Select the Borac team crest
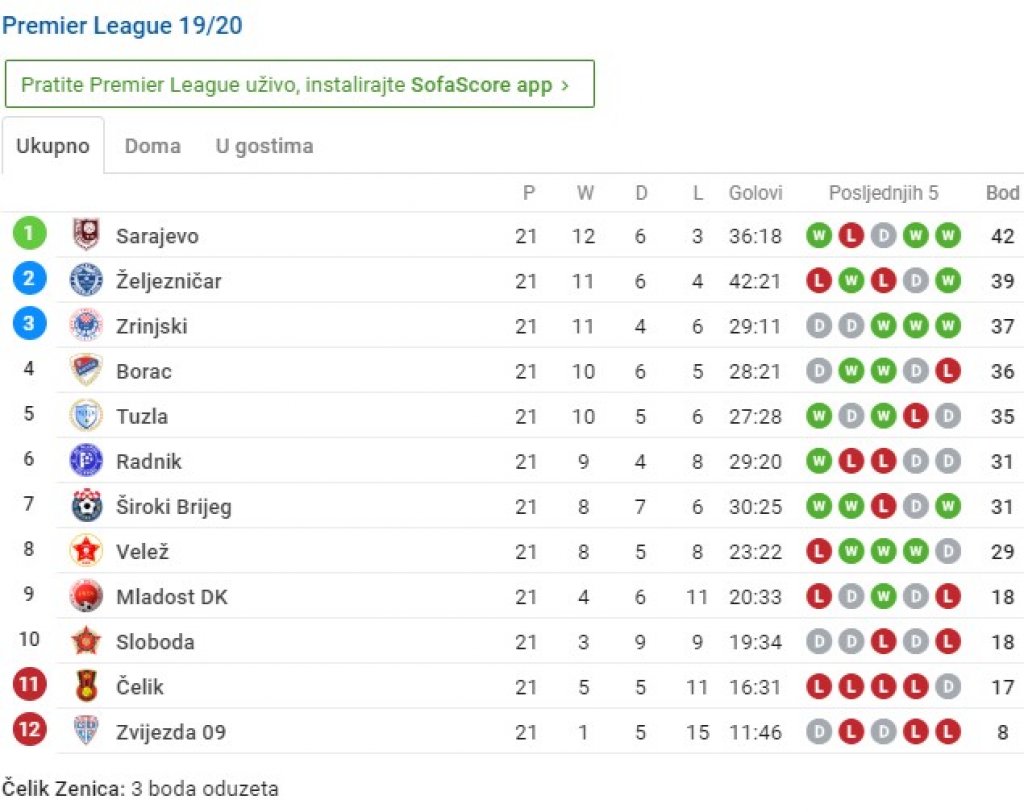Viewport: 1024px width, 812px height. (x=86, y=370)
